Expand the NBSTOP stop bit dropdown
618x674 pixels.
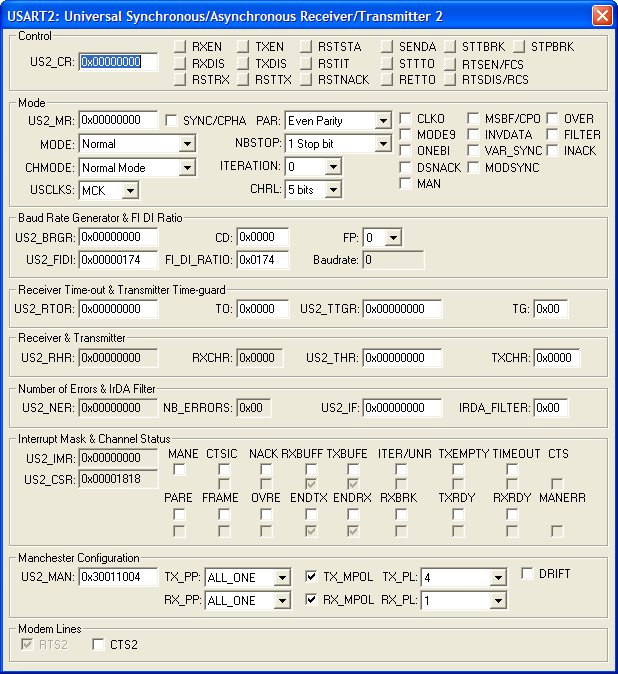382,144
